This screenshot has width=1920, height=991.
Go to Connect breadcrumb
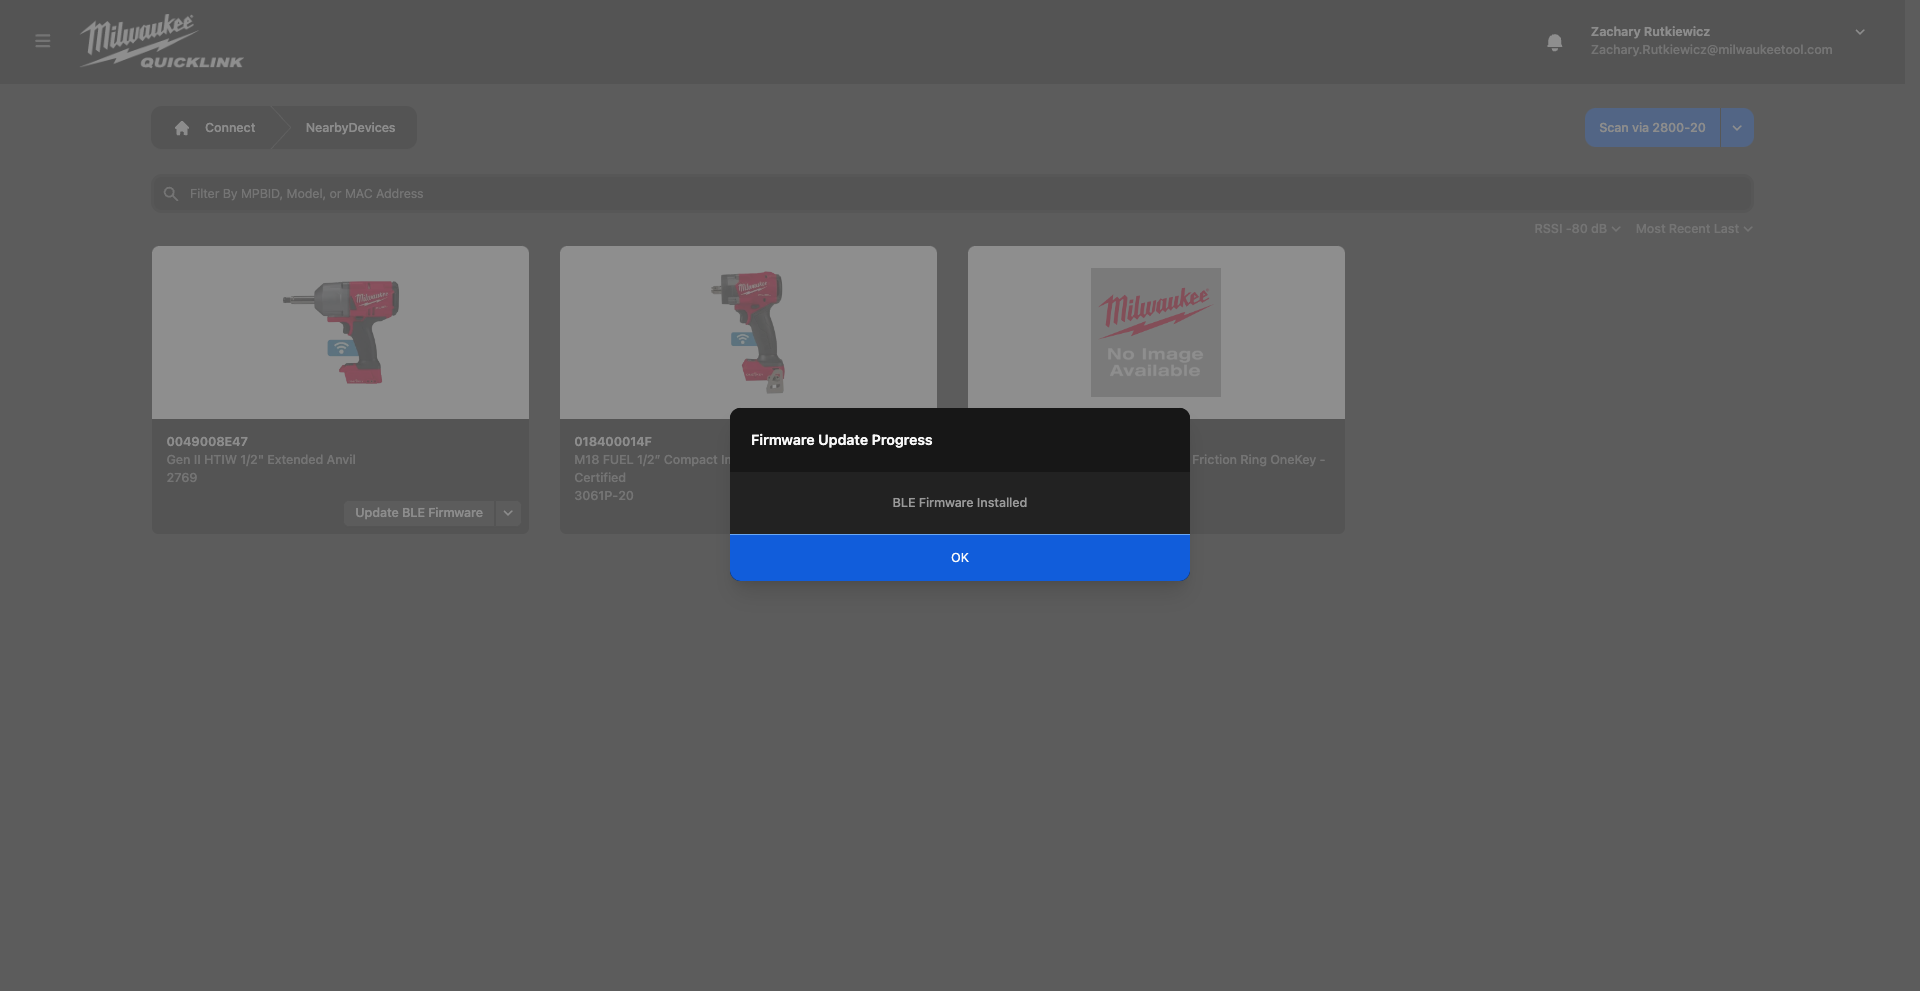click(230, 128)
